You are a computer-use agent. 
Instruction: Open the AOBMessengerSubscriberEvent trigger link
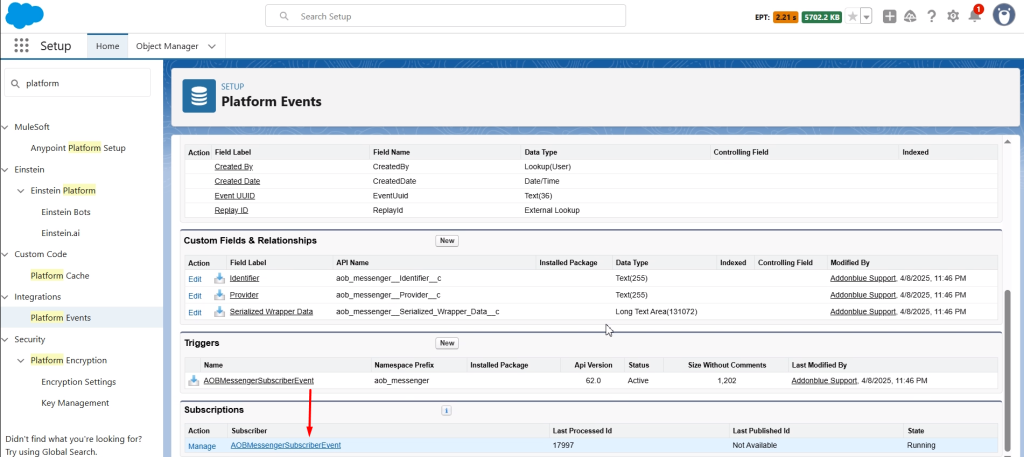[259, 380]
